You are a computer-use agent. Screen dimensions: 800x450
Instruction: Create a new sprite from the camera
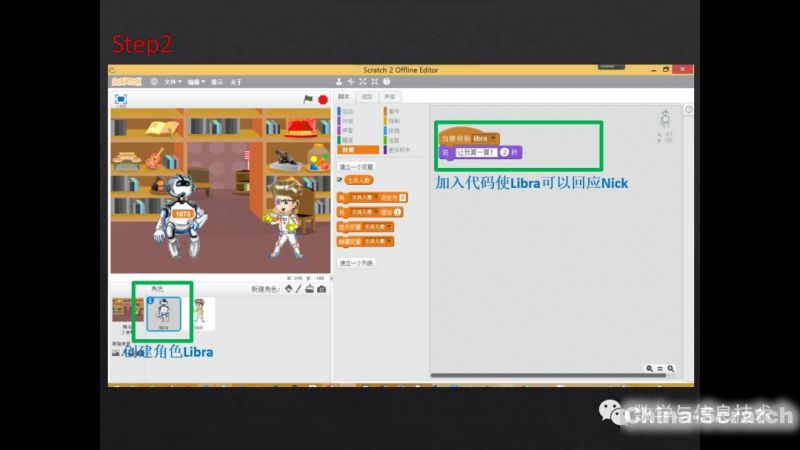coord(321,289)
